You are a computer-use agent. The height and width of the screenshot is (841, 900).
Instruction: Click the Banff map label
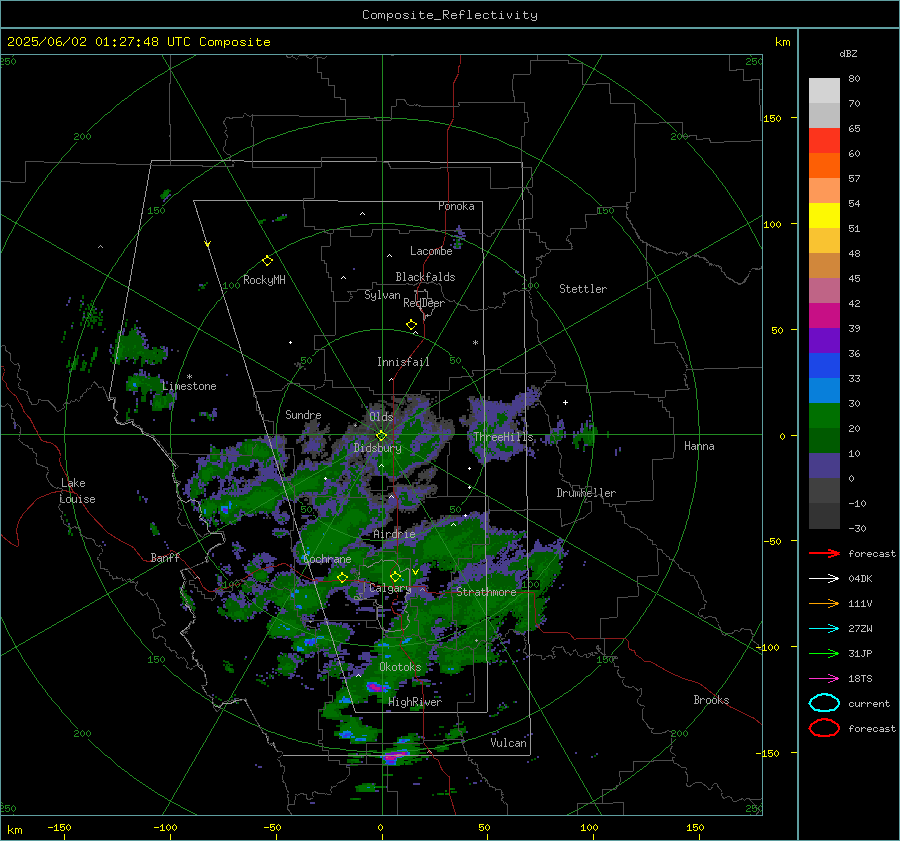(165, 557)
